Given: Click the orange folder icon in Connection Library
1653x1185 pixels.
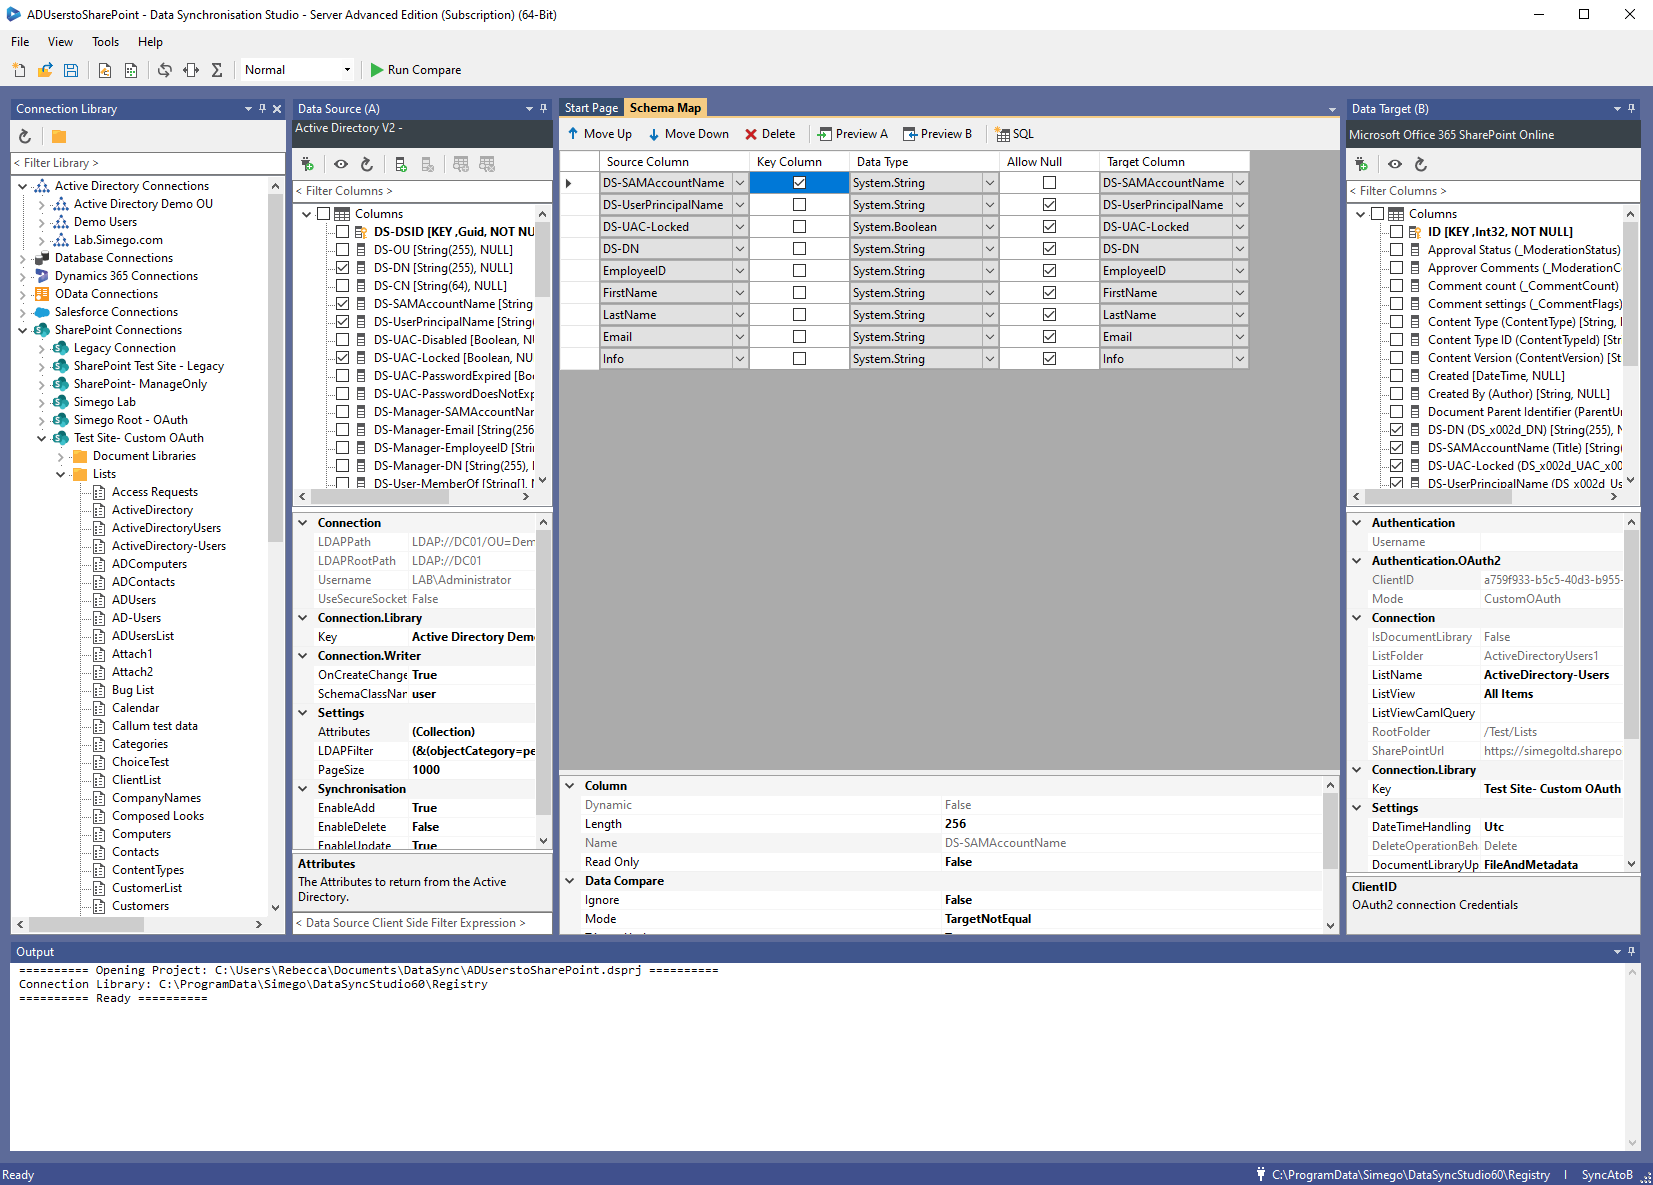Looking at the screenshot, I should tap(59, 136).
